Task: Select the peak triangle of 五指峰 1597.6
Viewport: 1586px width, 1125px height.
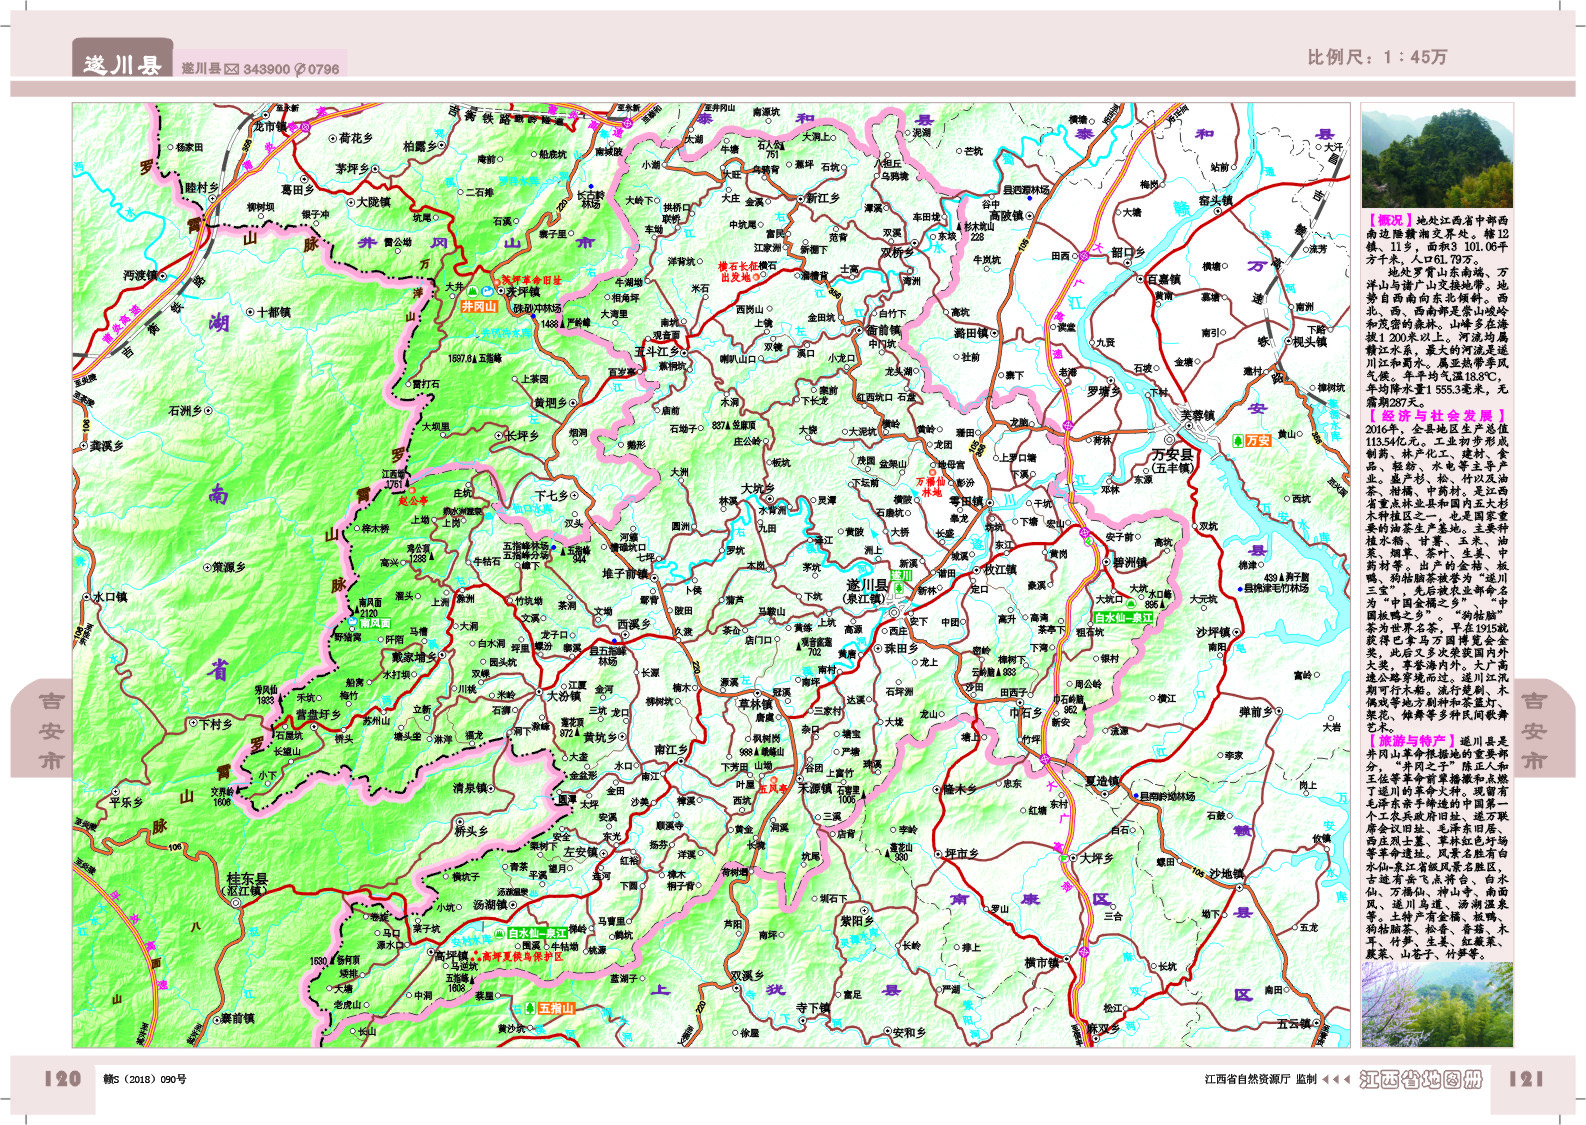Action: 476,357
